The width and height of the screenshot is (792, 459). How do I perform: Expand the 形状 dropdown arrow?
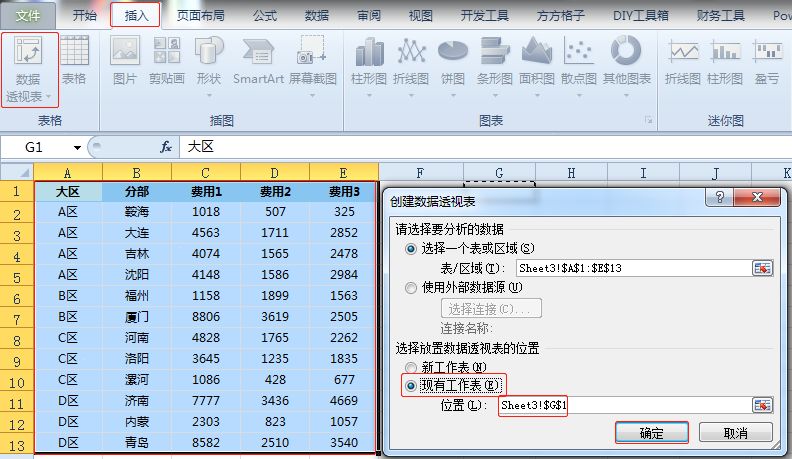pyautogui.click(x=209, y=95)
